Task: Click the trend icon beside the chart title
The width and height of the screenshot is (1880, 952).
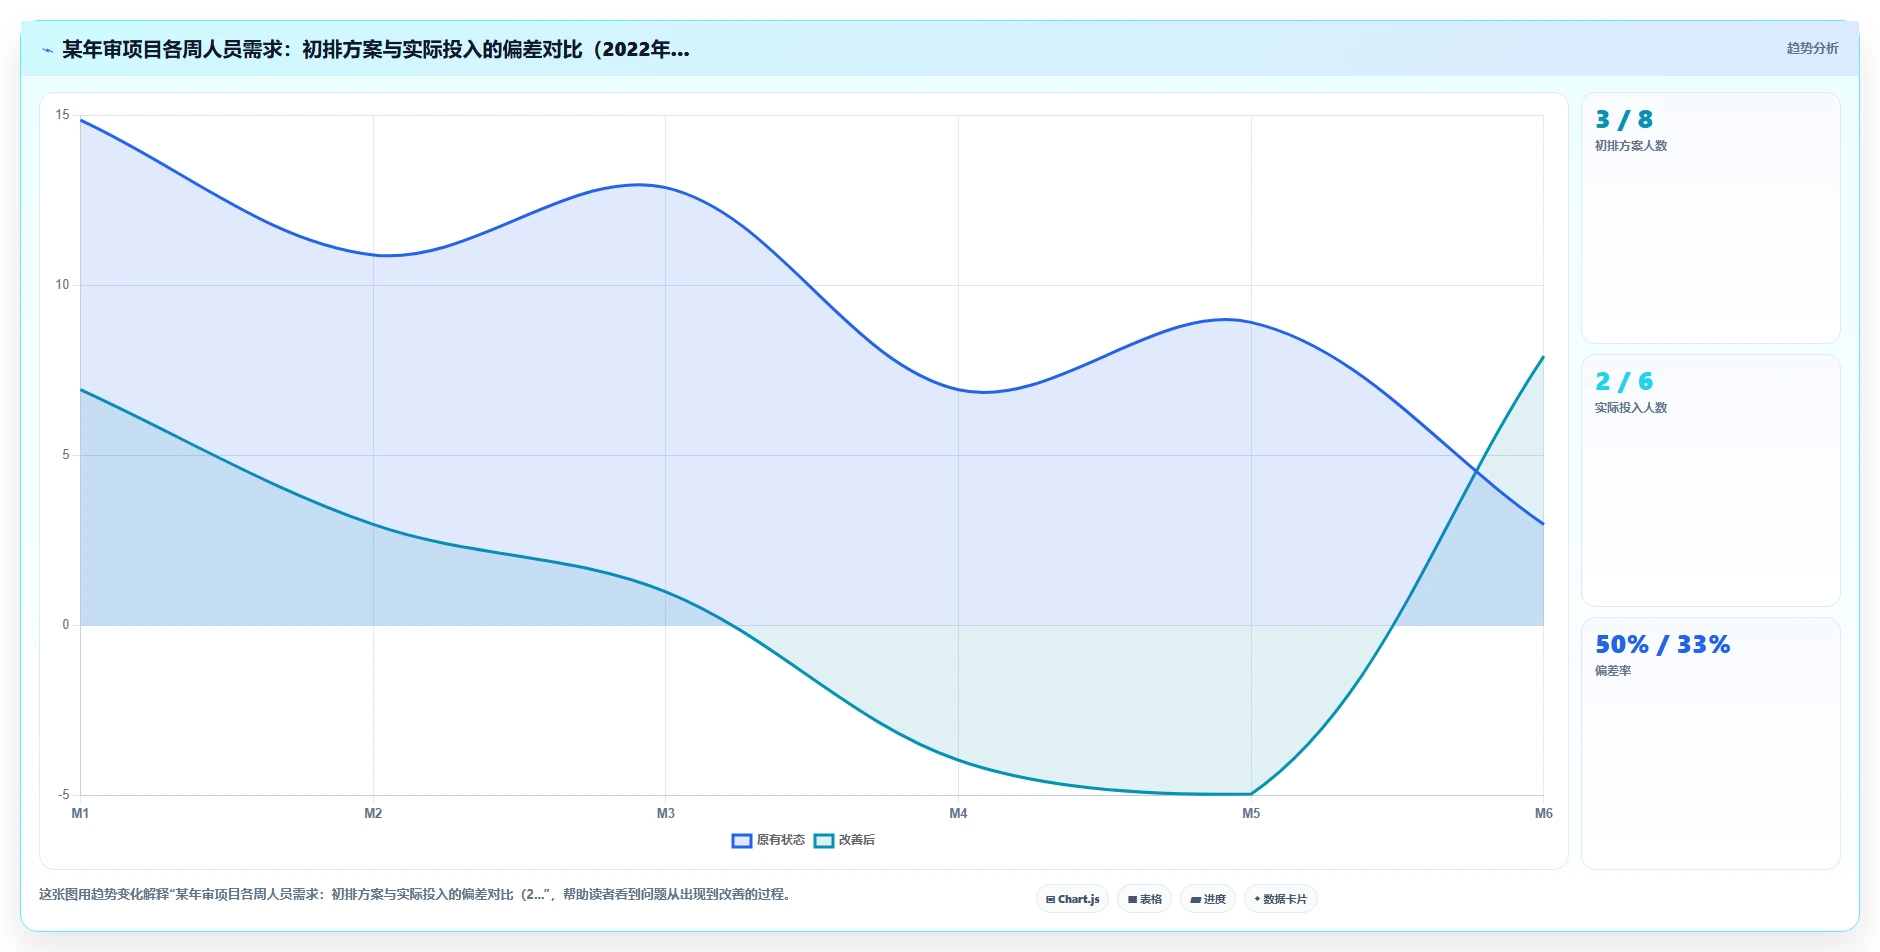Action: coord(47,50)
